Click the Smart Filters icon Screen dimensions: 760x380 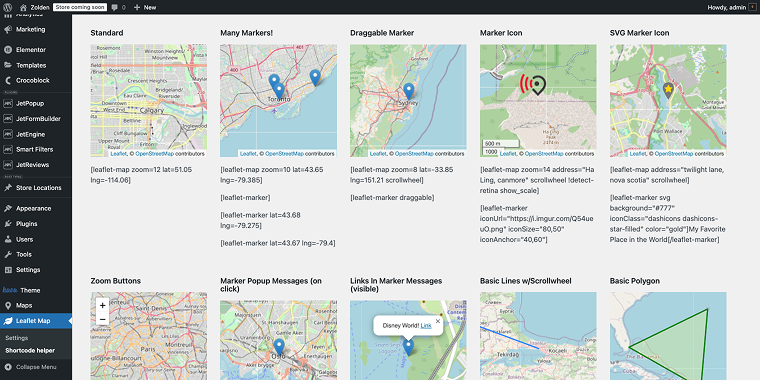click(8, 149)
